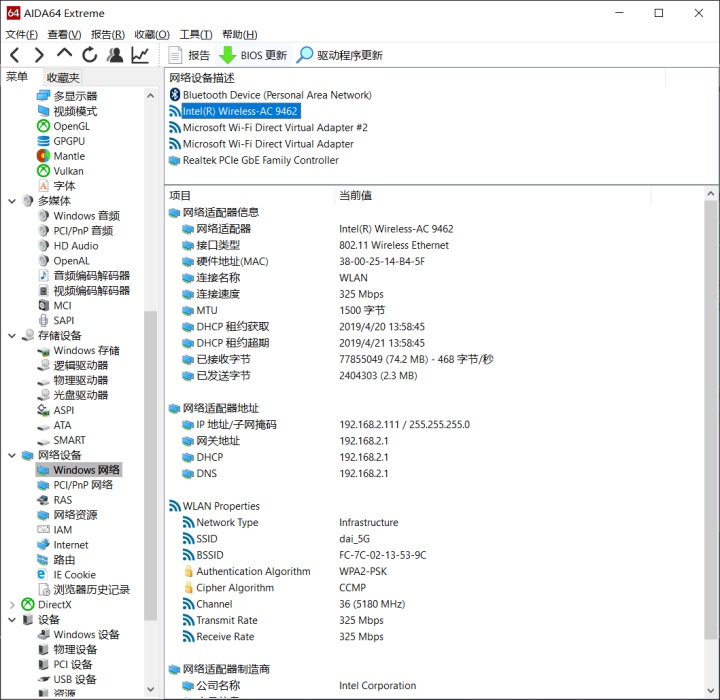This screenshot has width=720, height=700.
Task: Select Microsoft Wi-Fi Direct Virtual Adapter #2
Action: coord(268,128)
